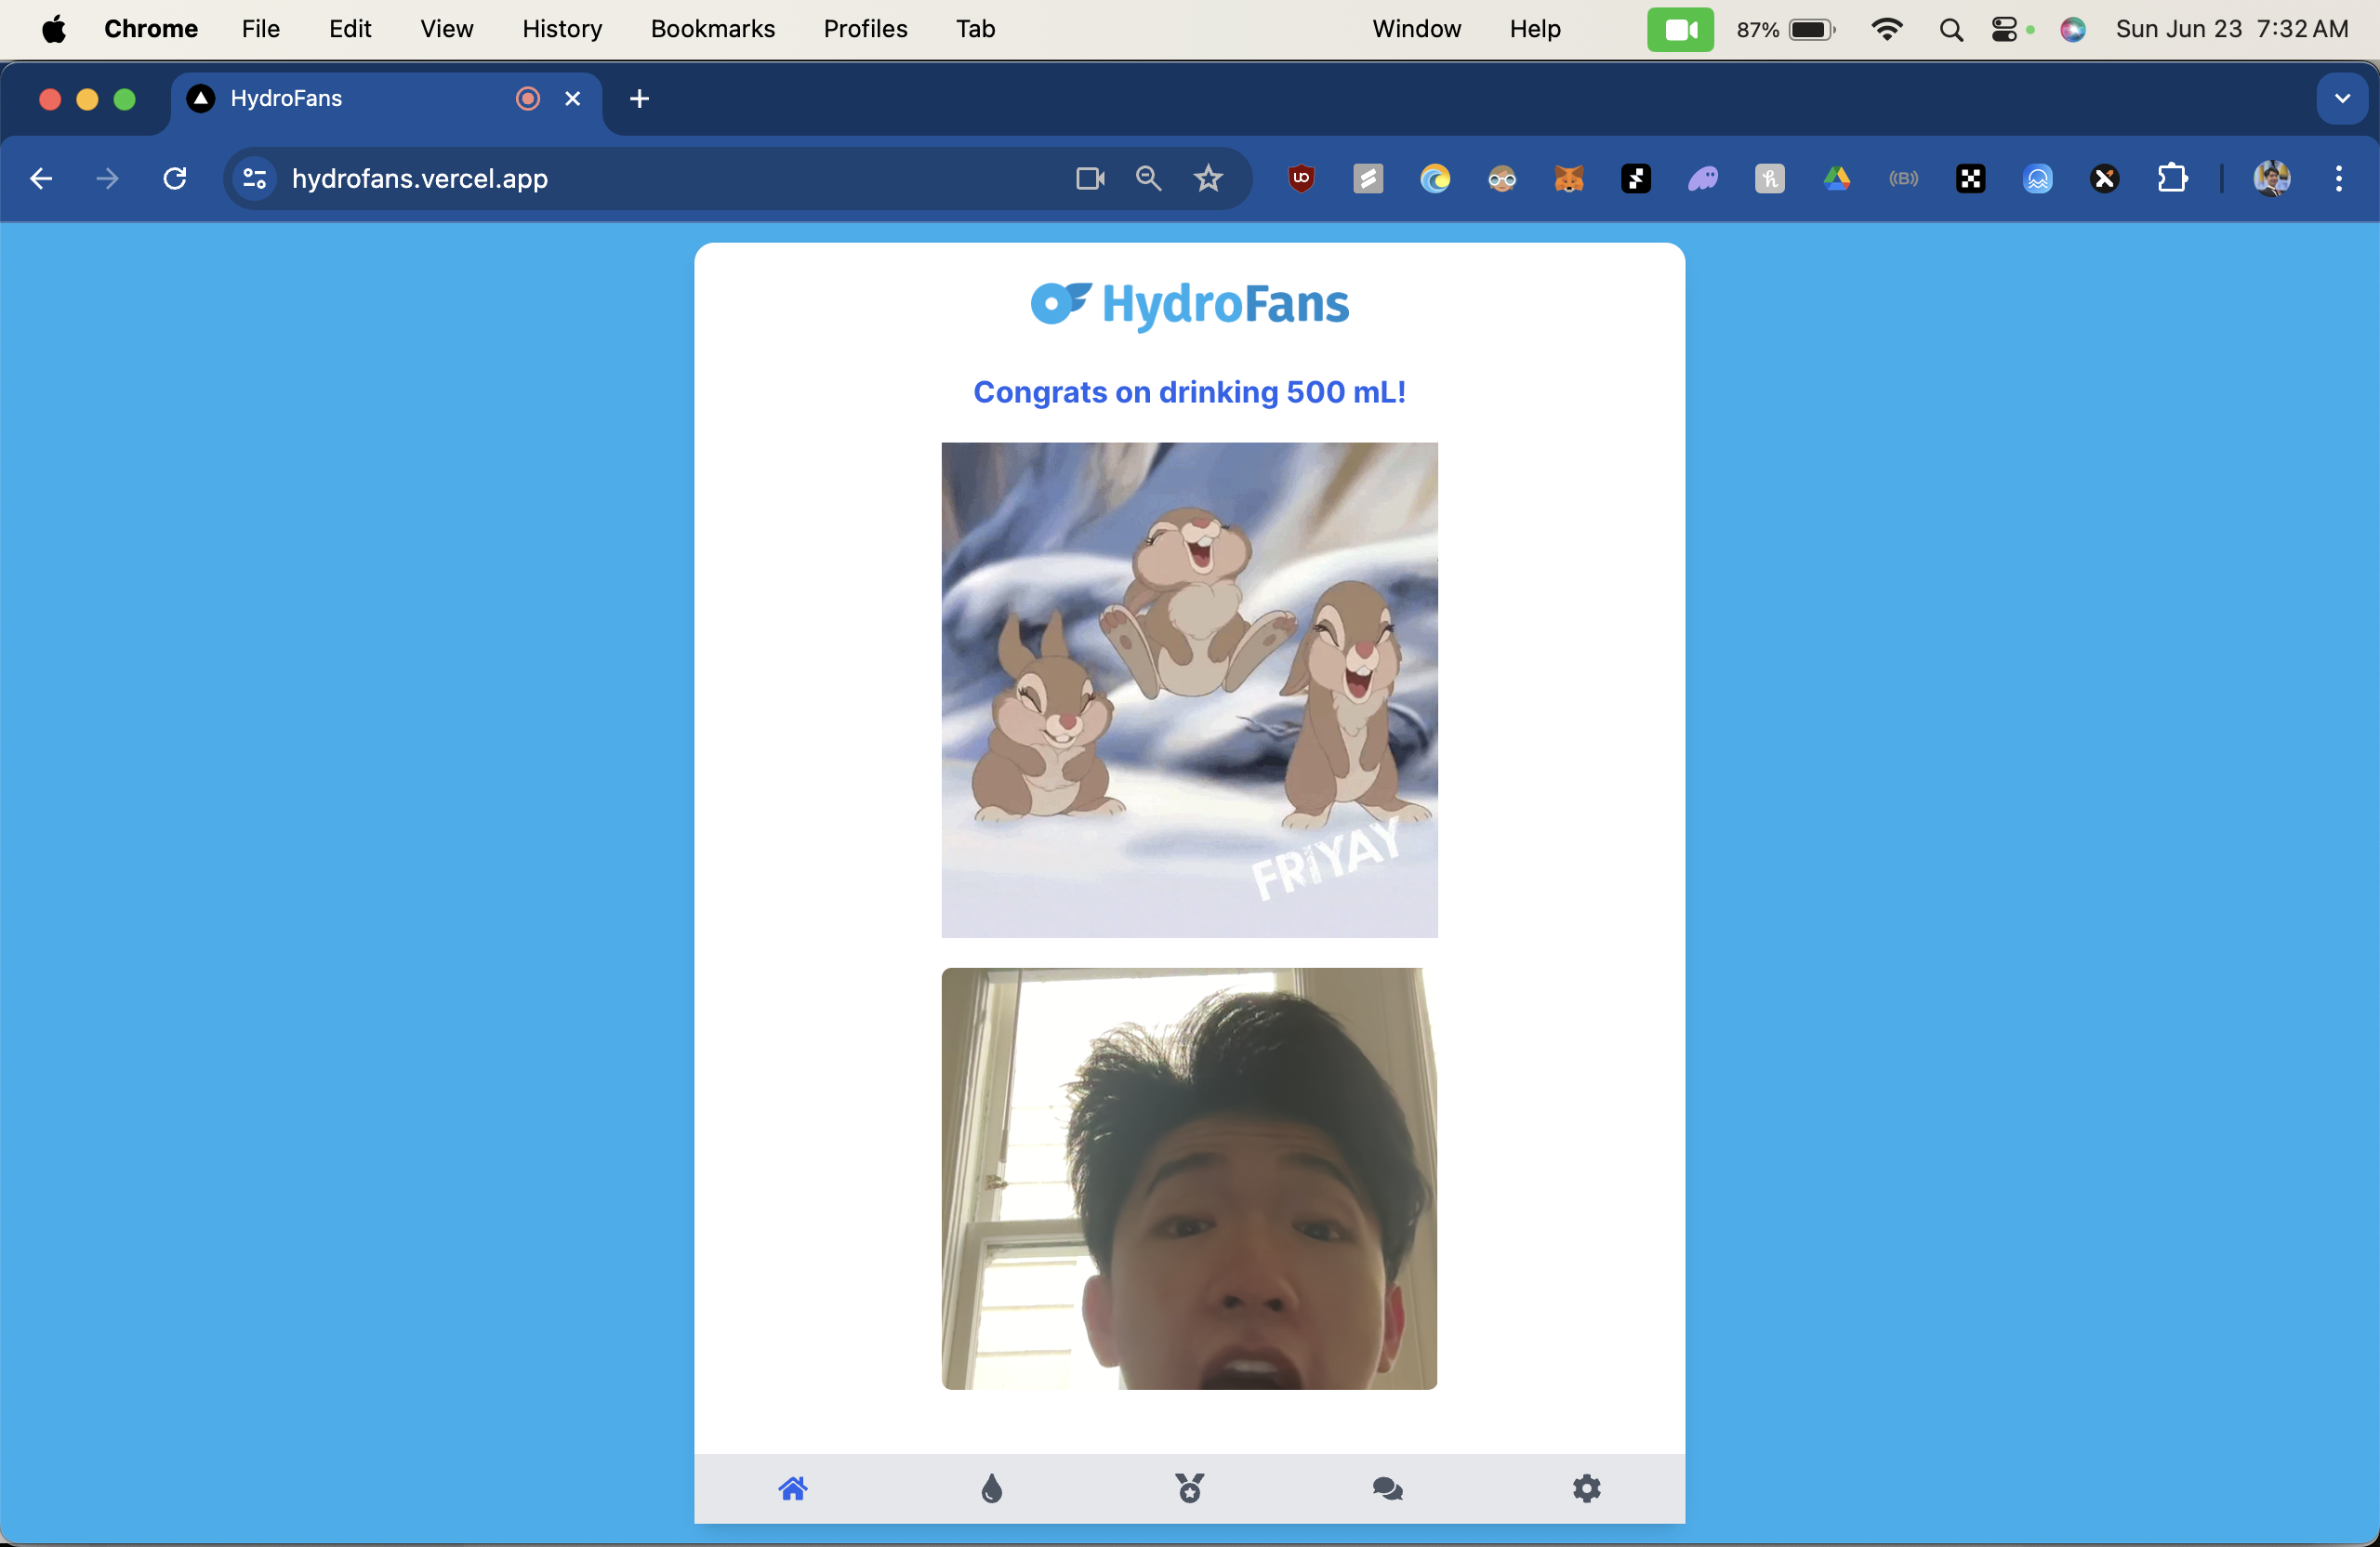2380x1547 pixels.
Task: Open a new tab
Action: pyautogui.click(x=640, y=98)
